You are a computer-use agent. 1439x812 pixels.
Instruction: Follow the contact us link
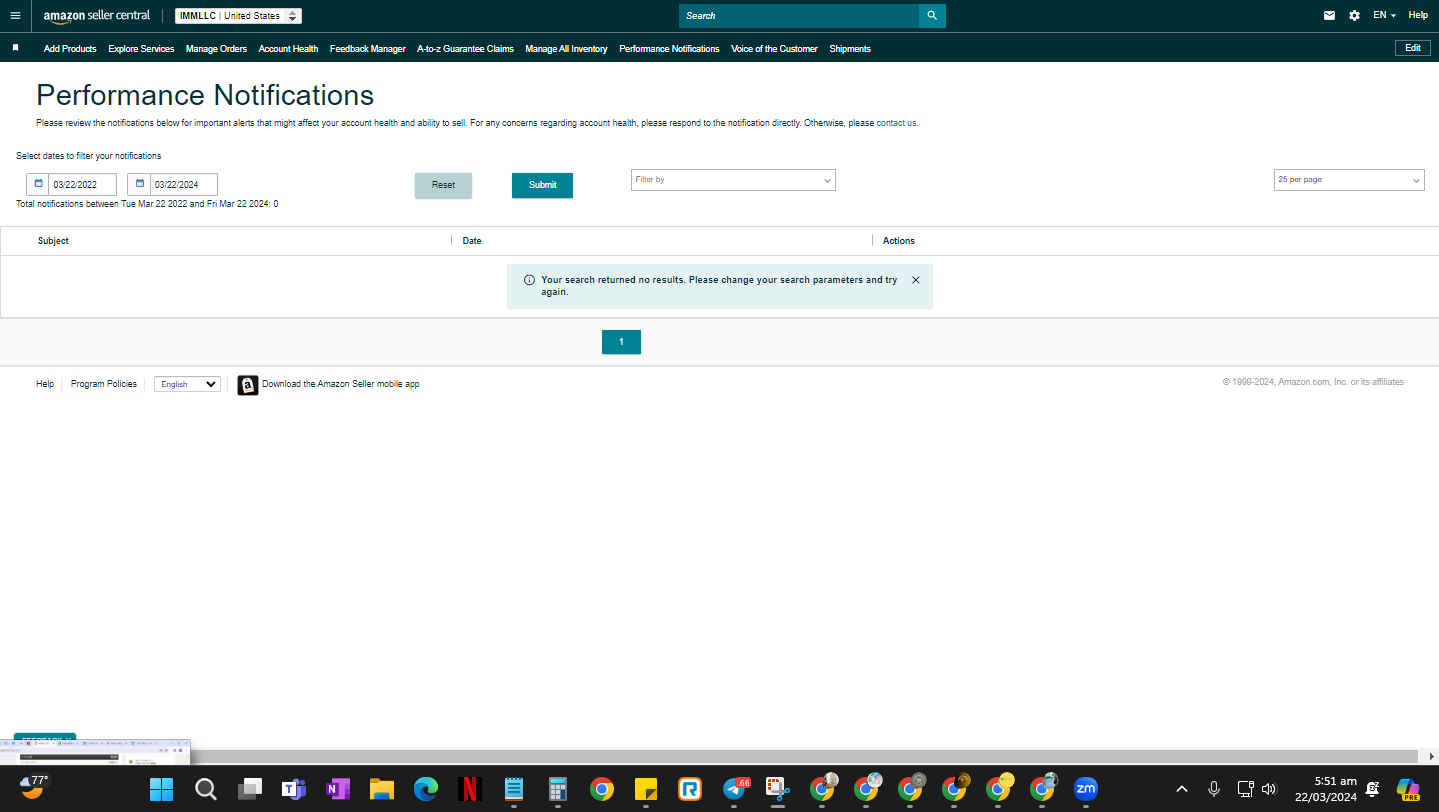point(896,123)
